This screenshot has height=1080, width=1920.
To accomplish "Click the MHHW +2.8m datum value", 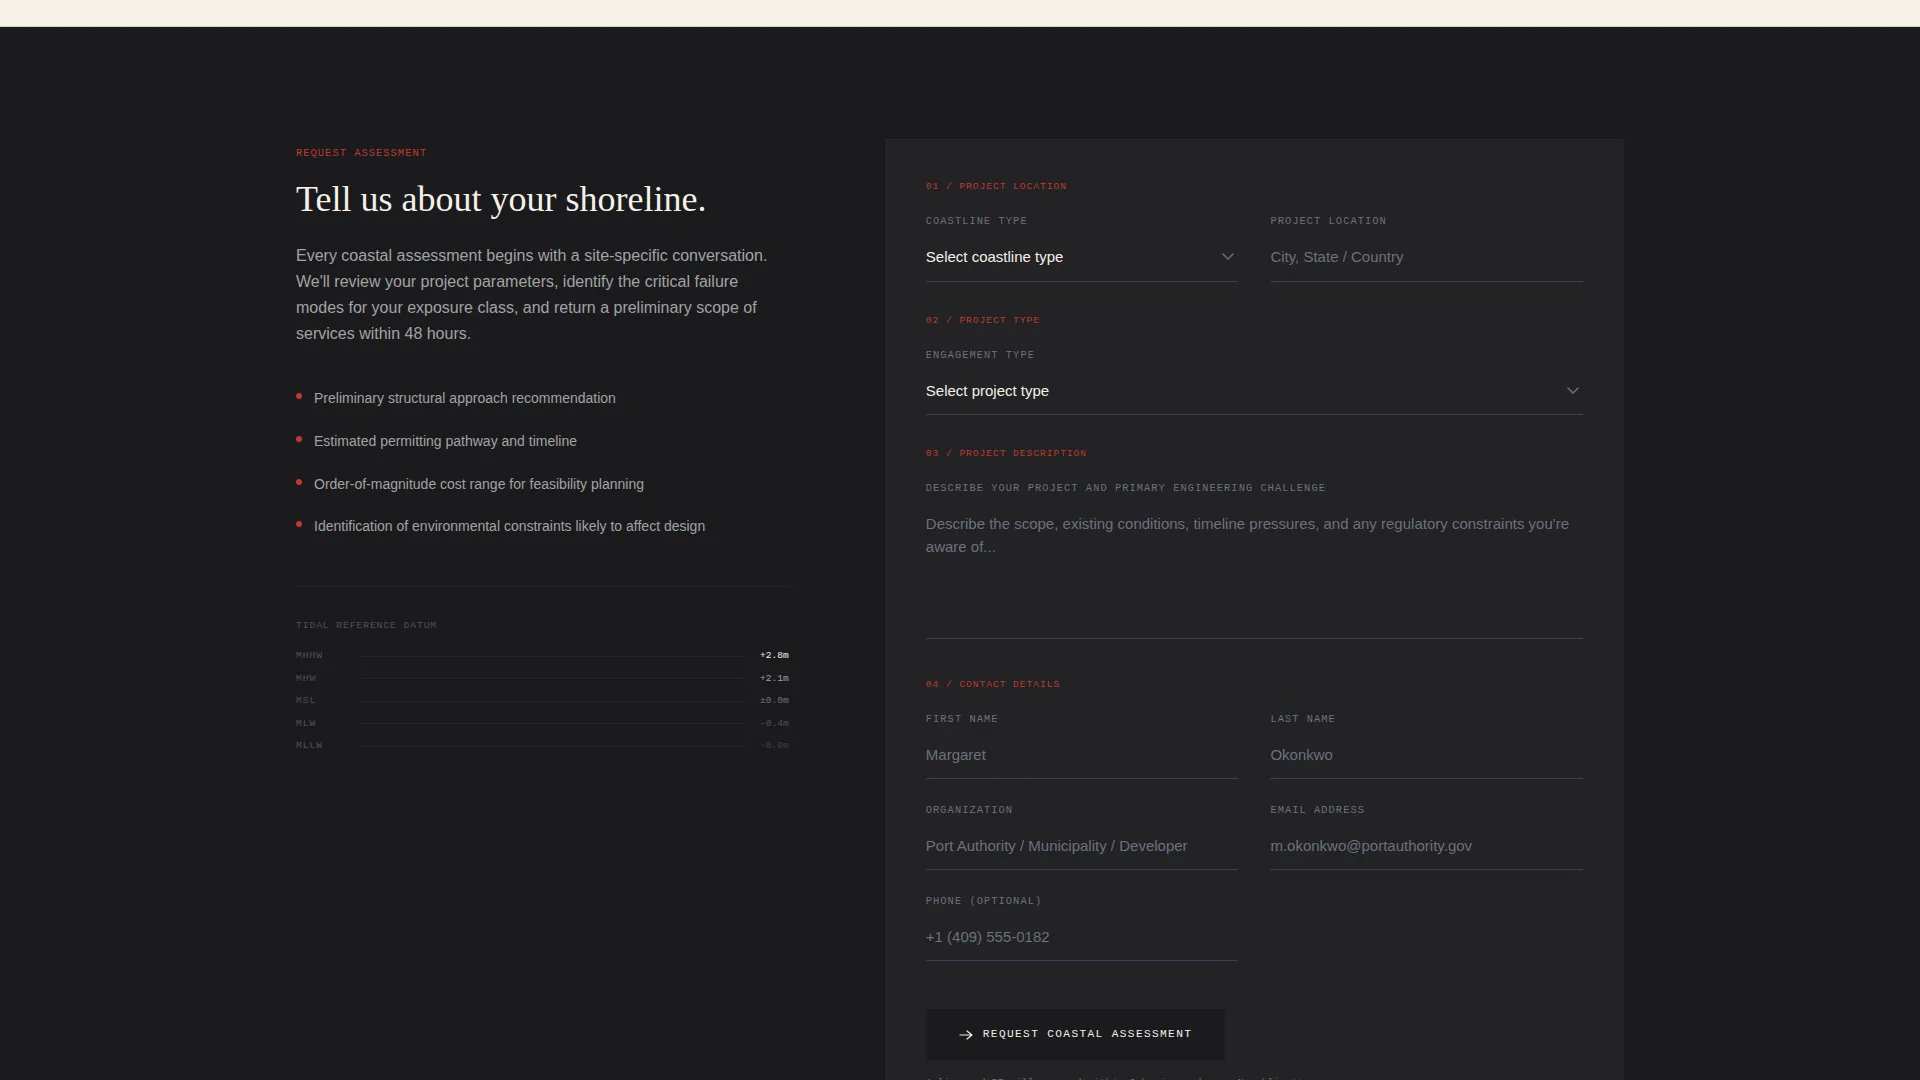I will point(774,655).
